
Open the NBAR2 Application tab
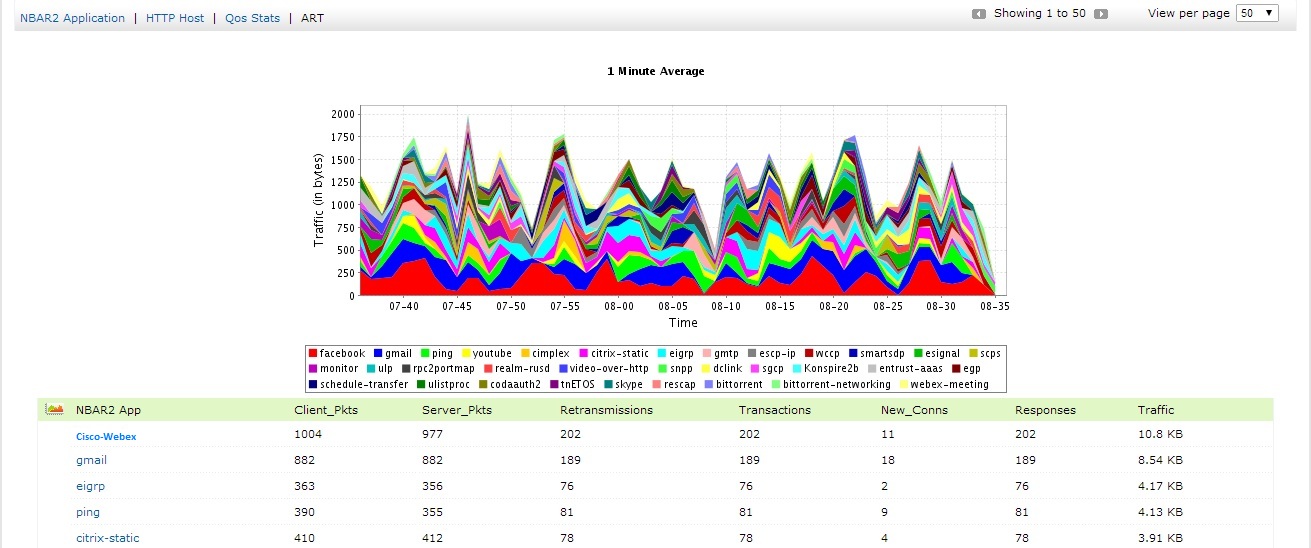tap(72, 18)
